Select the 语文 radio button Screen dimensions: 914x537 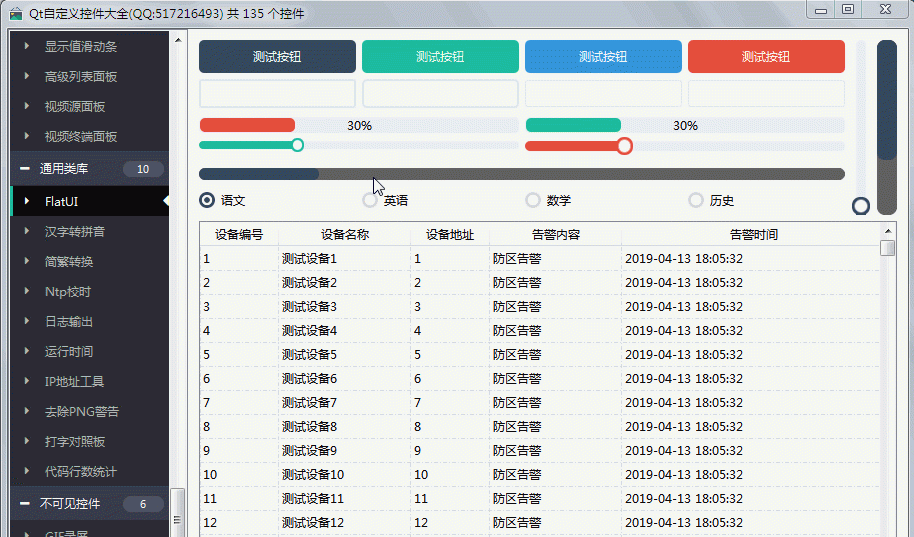[207, 200]
